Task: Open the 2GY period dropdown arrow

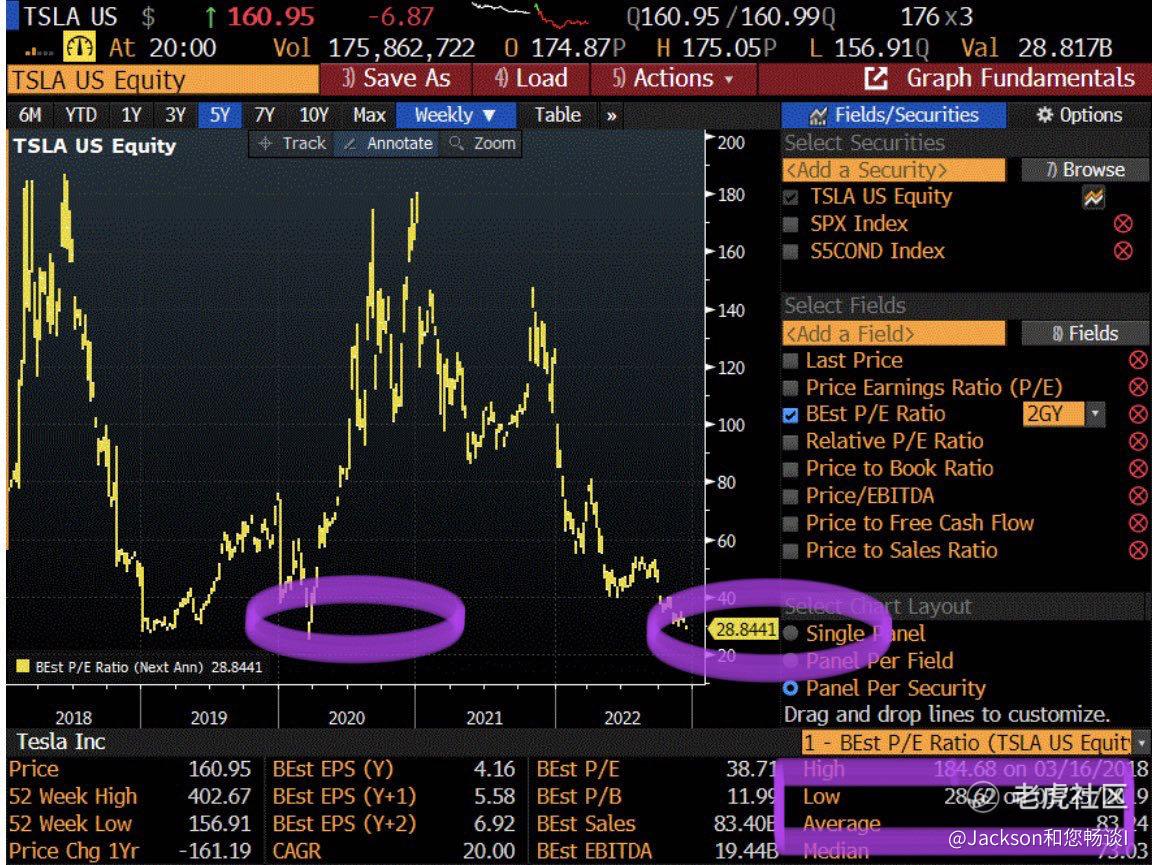Action: (1095, 414)
